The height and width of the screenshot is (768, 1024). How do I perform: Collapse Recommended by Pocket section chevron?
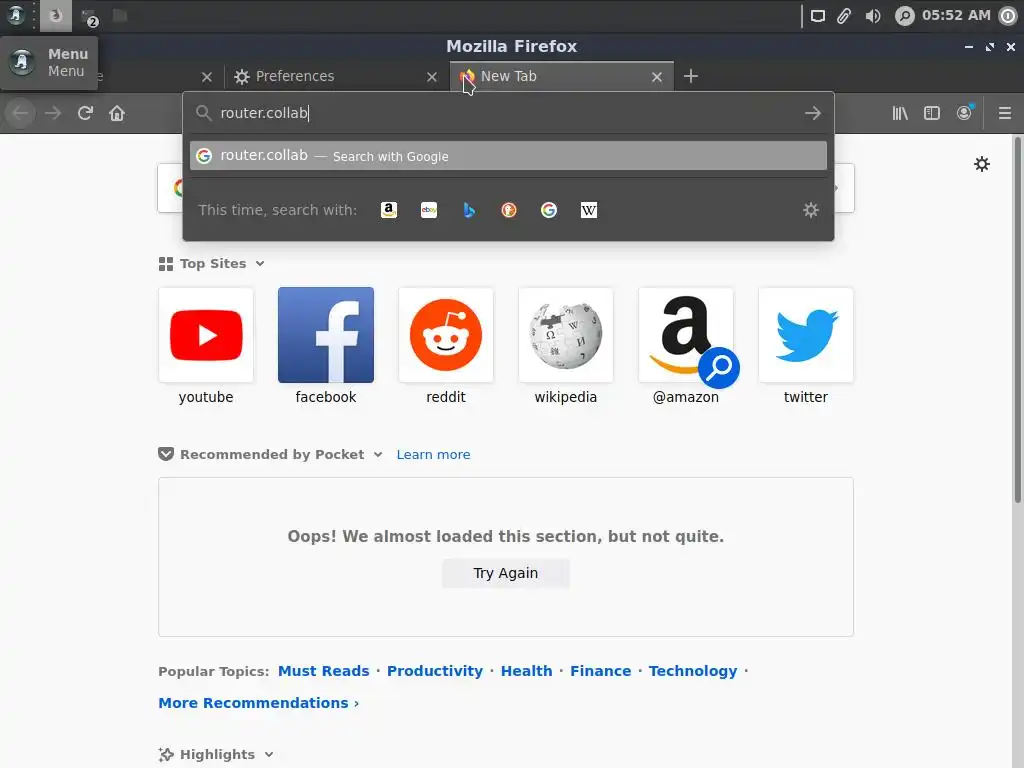pyautogui.click(x=377, y=455)
